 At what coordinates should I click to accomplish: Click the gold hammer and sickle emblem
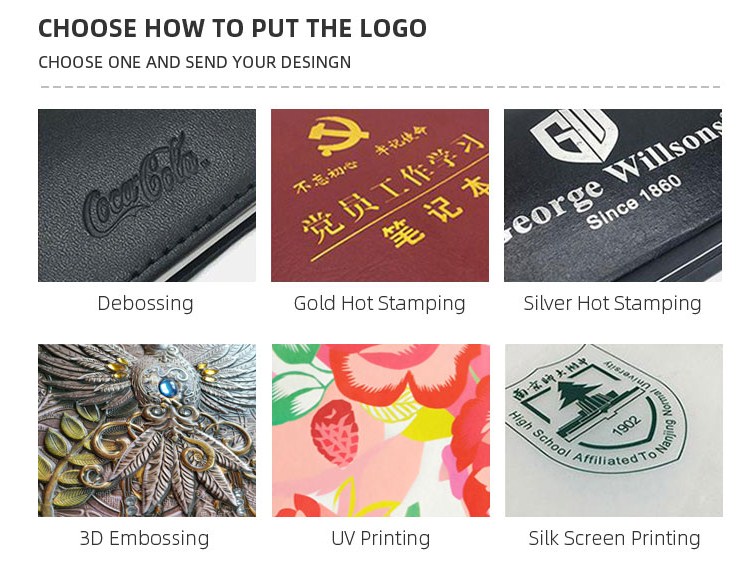(x=338, y=136)
